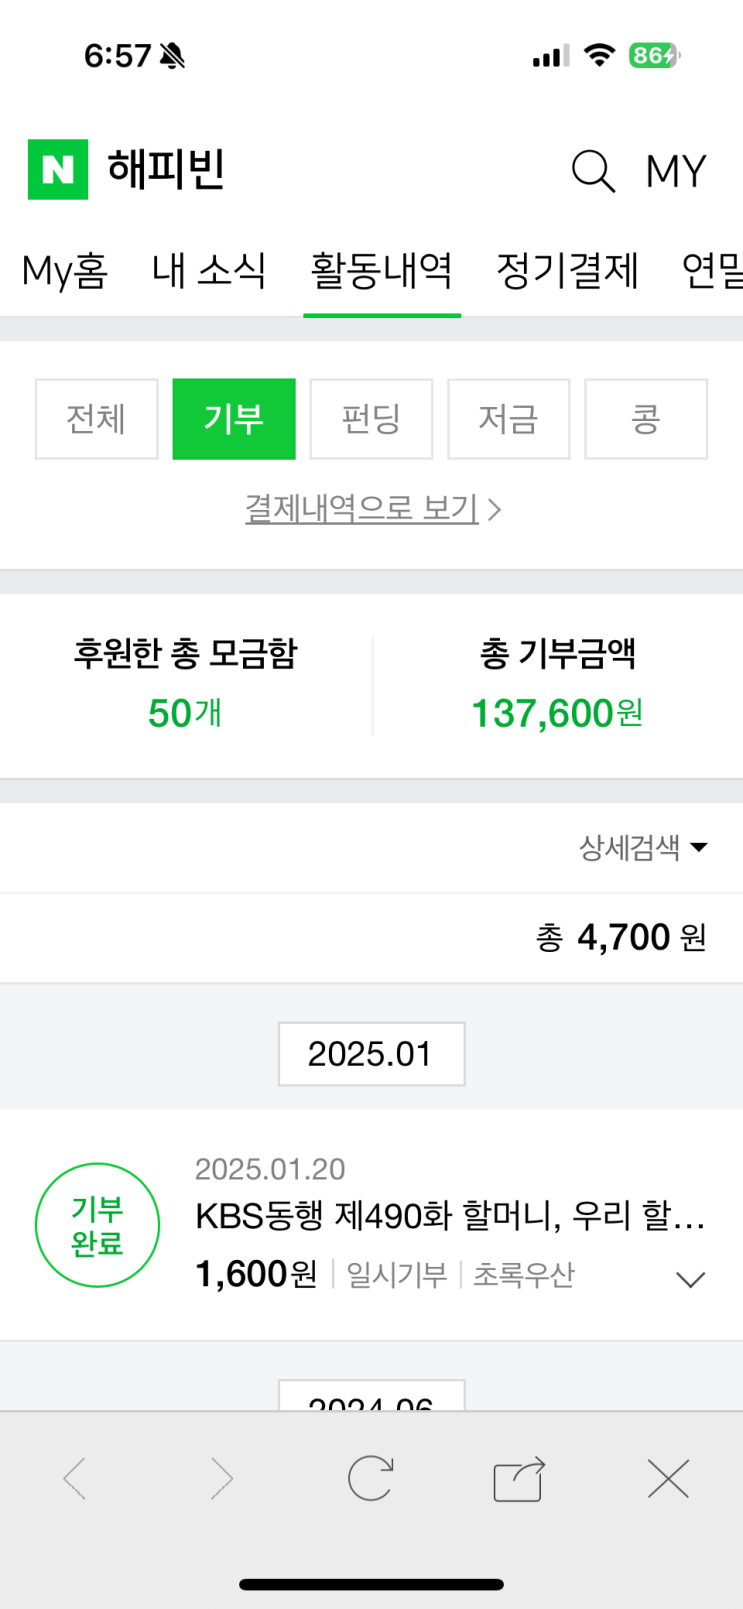Open the 결제내역으로 보기 link
The width and height of the screenshot is (743, 1609).
372,509
